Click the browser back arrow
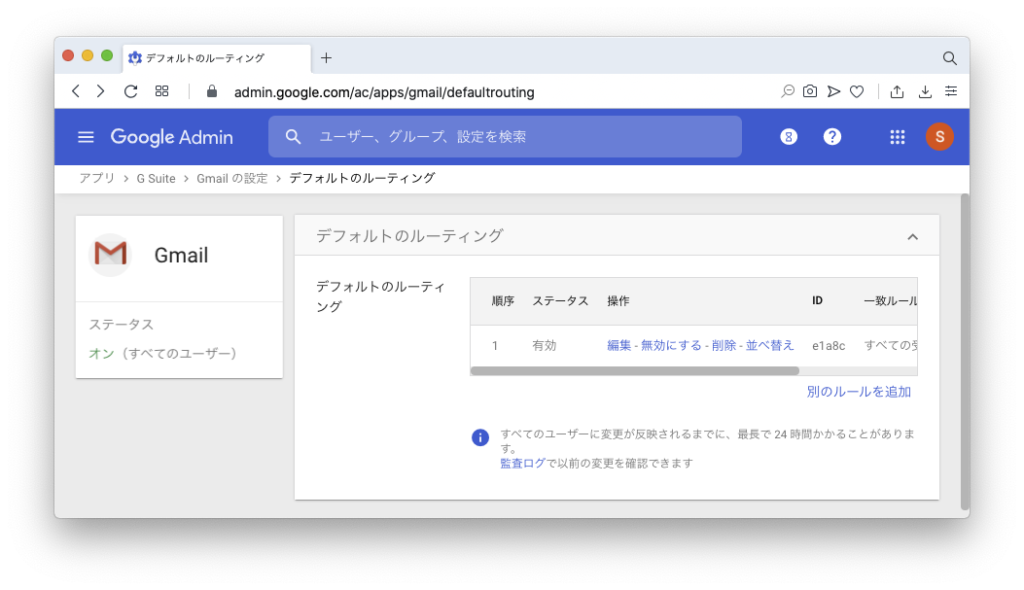The width and height of the screenshot is (1024, 590). 76,91
